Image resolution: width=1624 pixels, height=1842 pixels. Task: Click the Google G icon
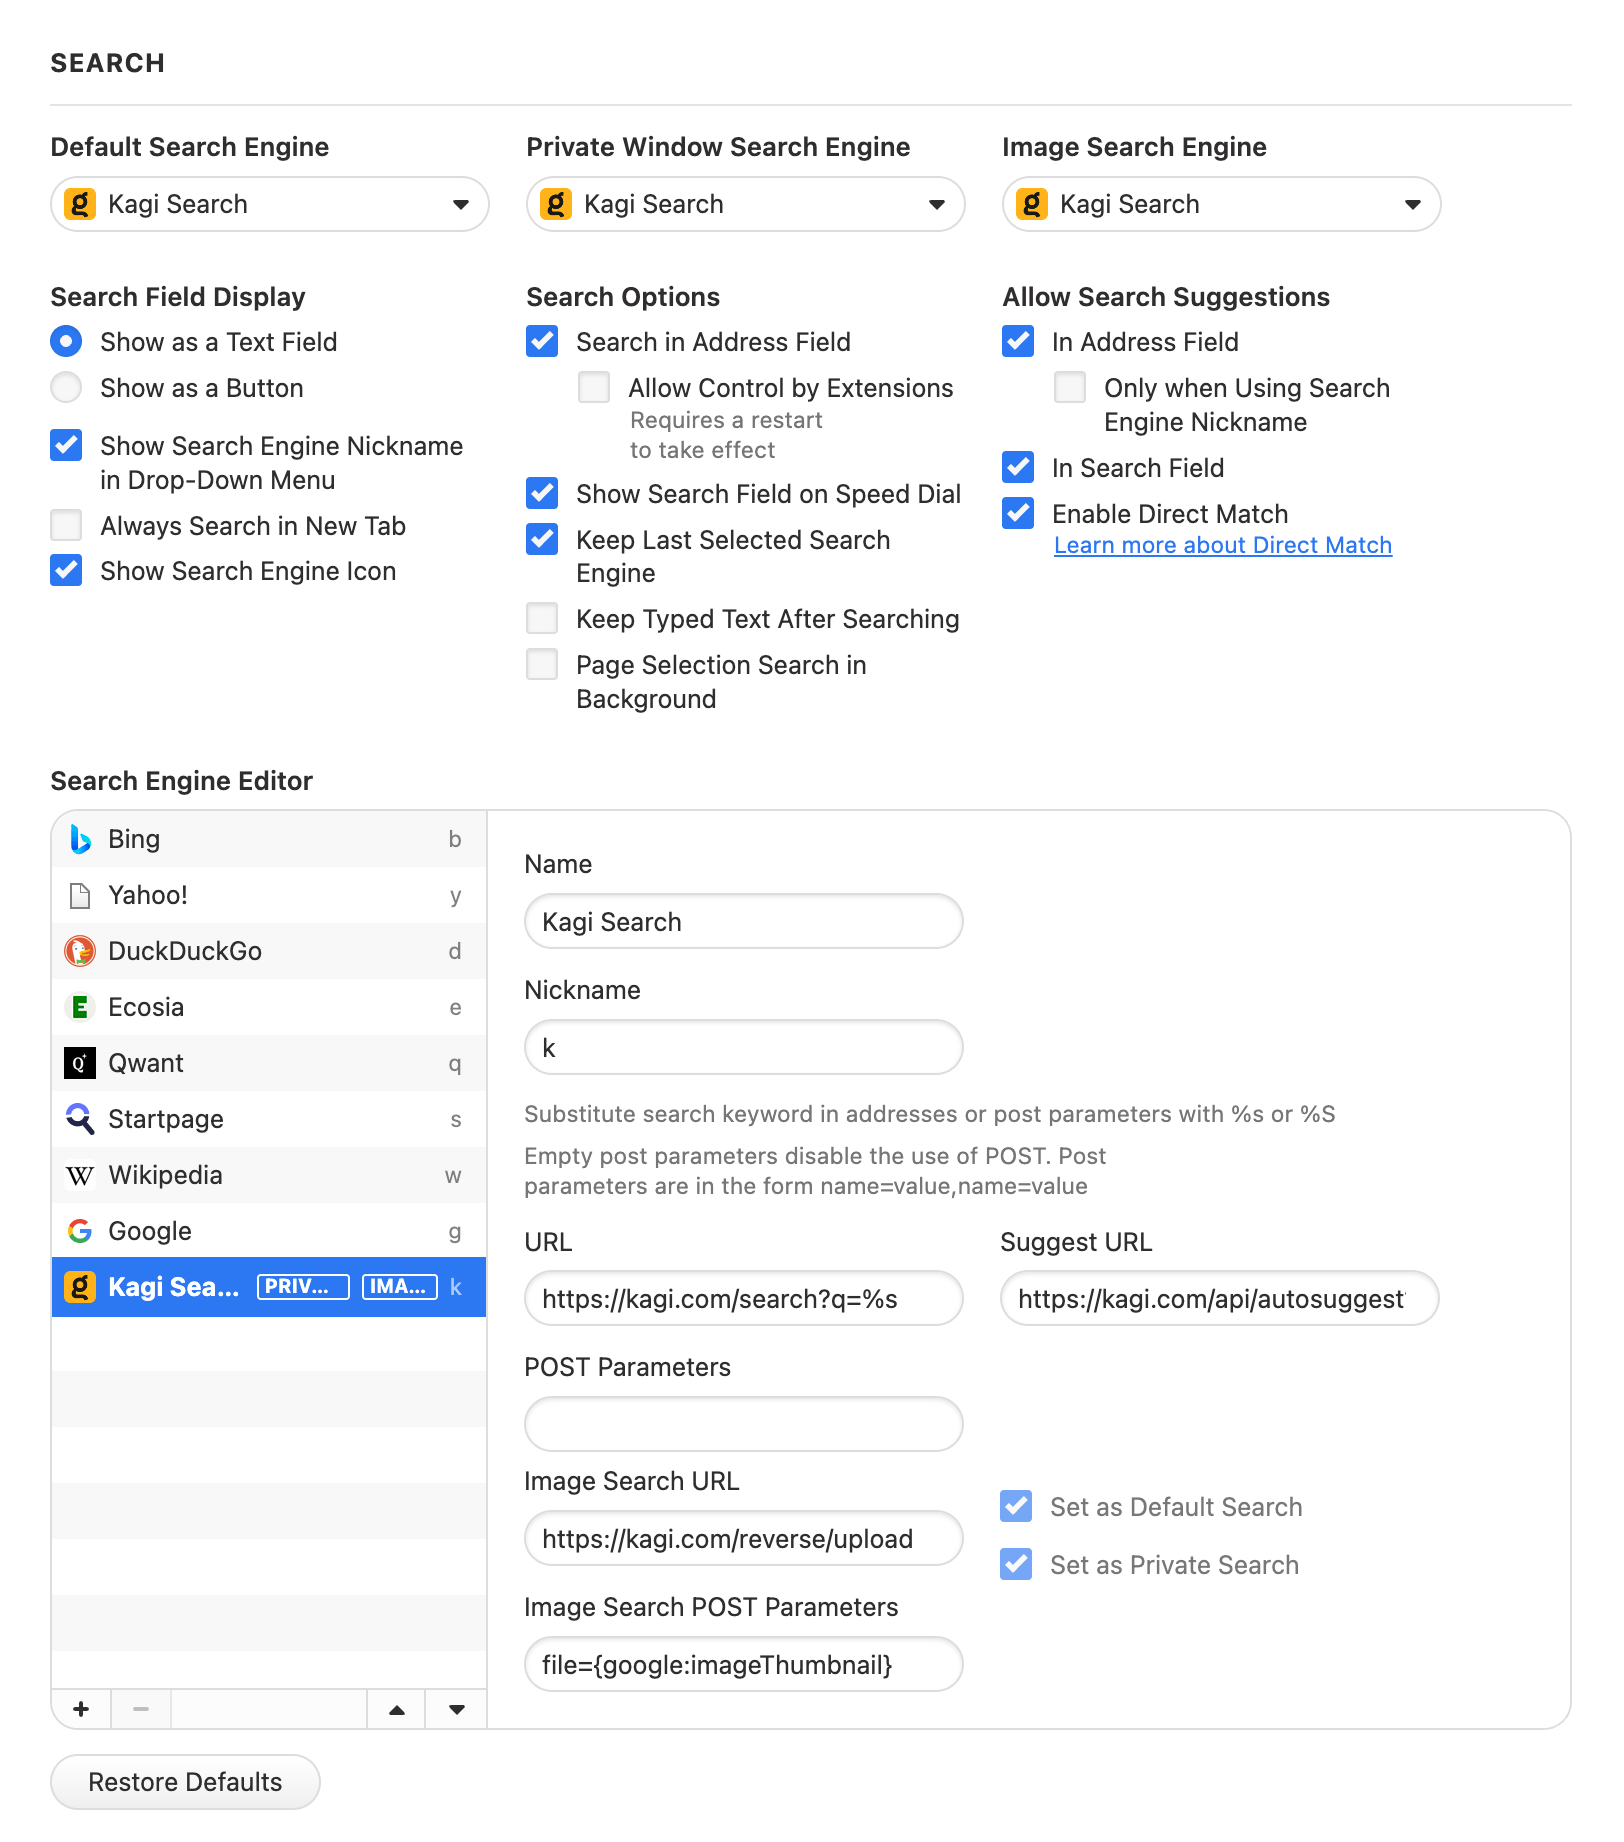(80, 1231)
